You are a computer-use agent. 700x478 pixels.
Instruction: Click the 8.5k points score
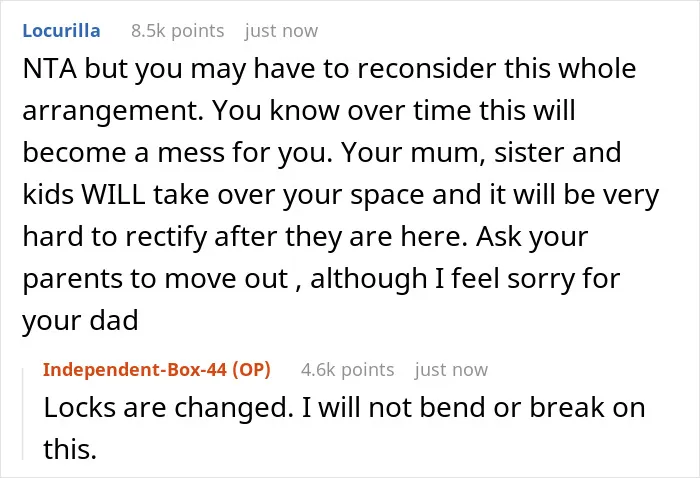(178, 31)
